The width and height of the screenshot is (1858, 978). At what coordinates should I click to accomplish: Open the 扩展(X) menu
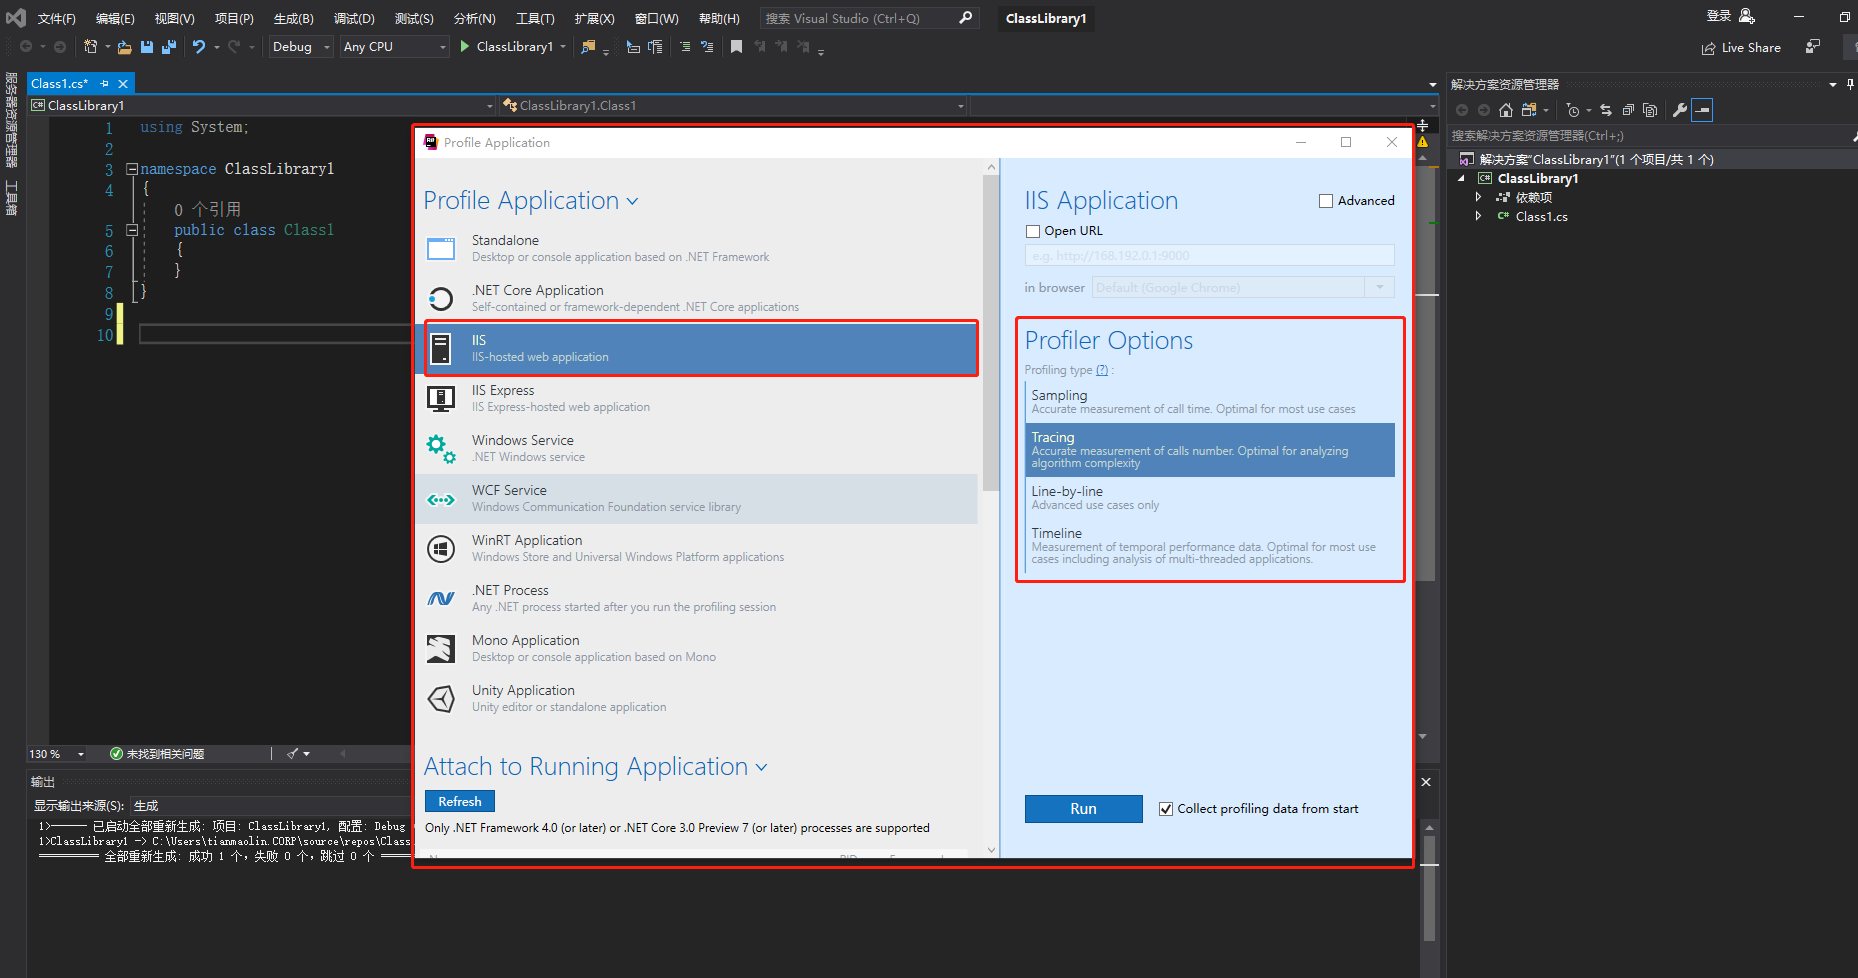[594, 18]
